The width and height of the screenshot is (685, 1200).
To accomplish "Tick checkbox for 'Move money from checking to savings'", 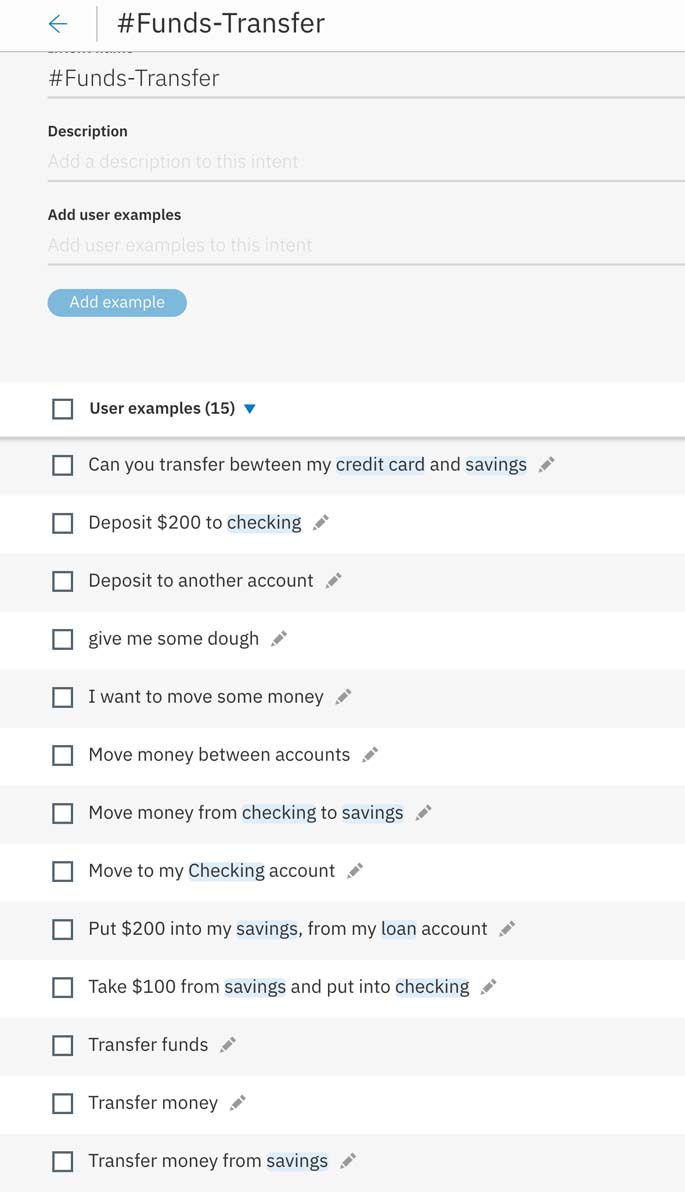I will (63, 813).
